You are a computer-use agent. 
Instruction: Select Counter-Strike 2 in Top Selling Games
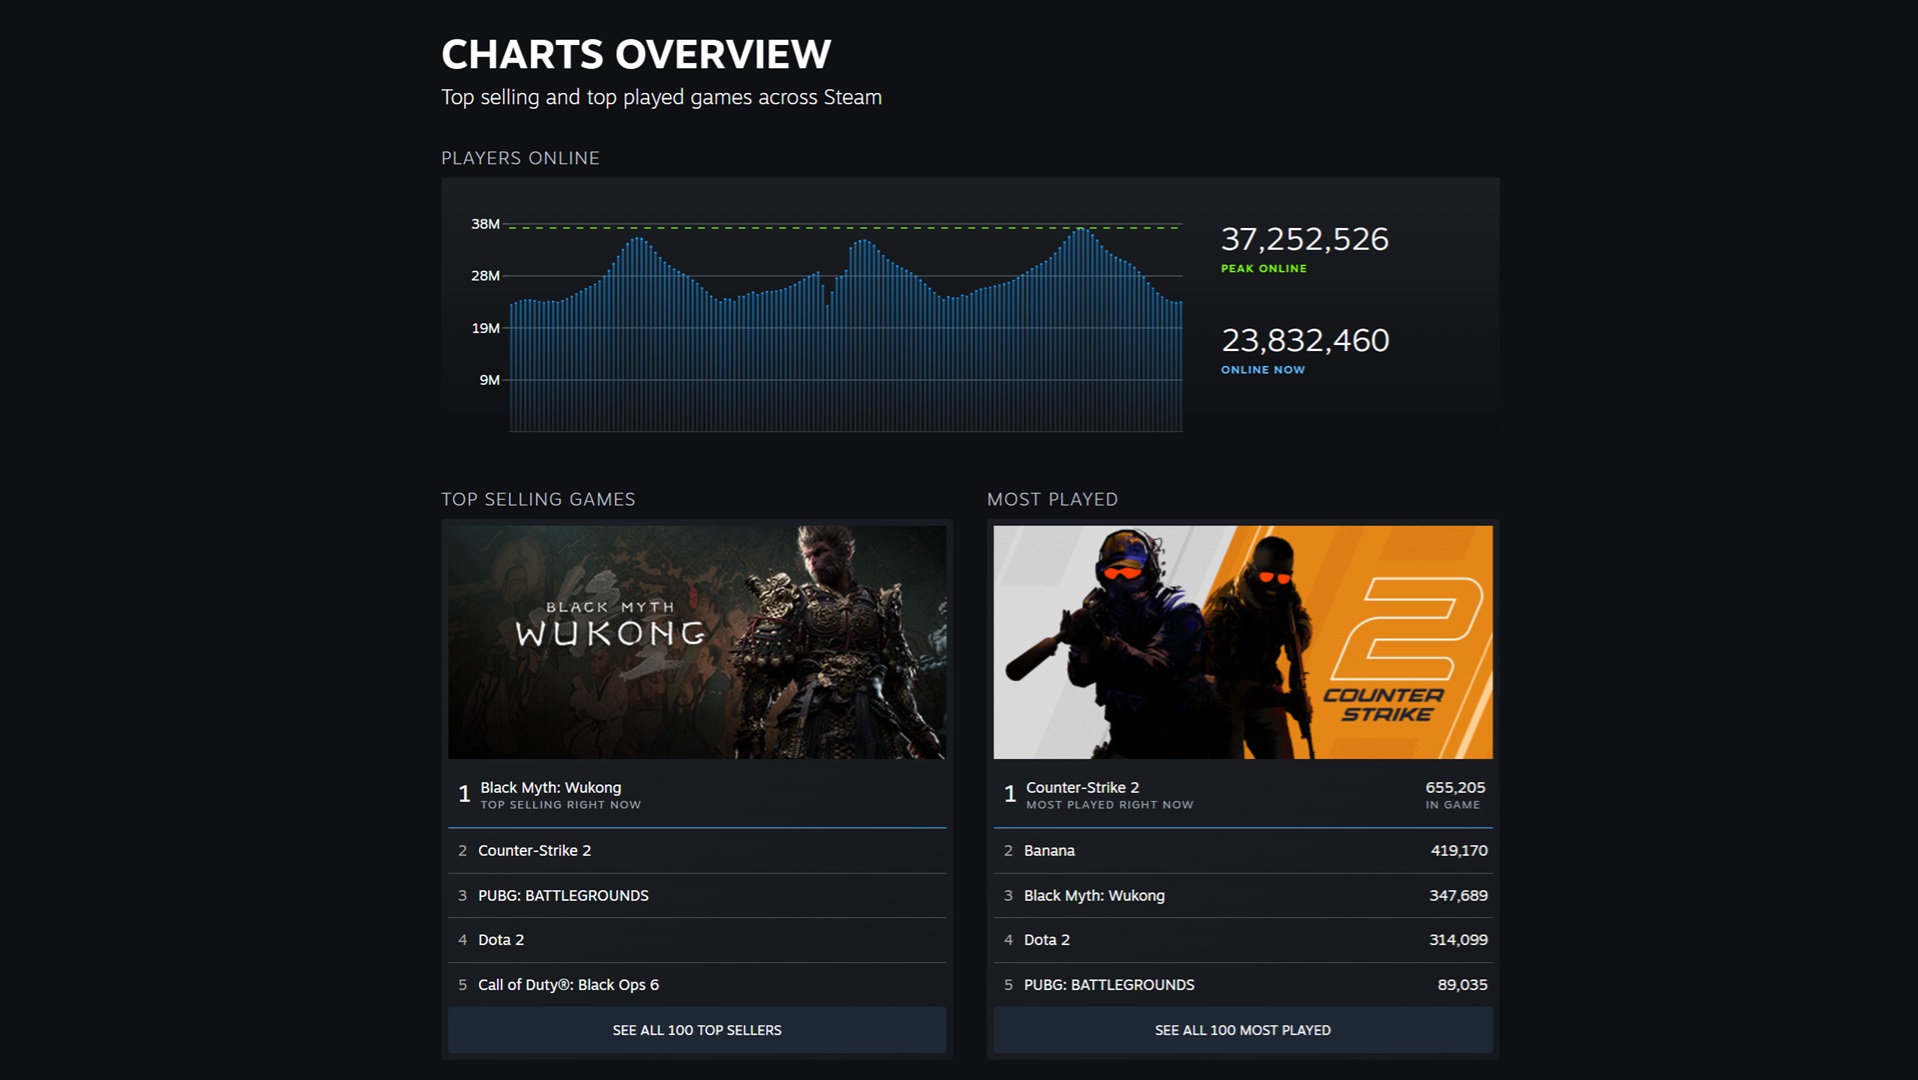(x=535, y=851)
